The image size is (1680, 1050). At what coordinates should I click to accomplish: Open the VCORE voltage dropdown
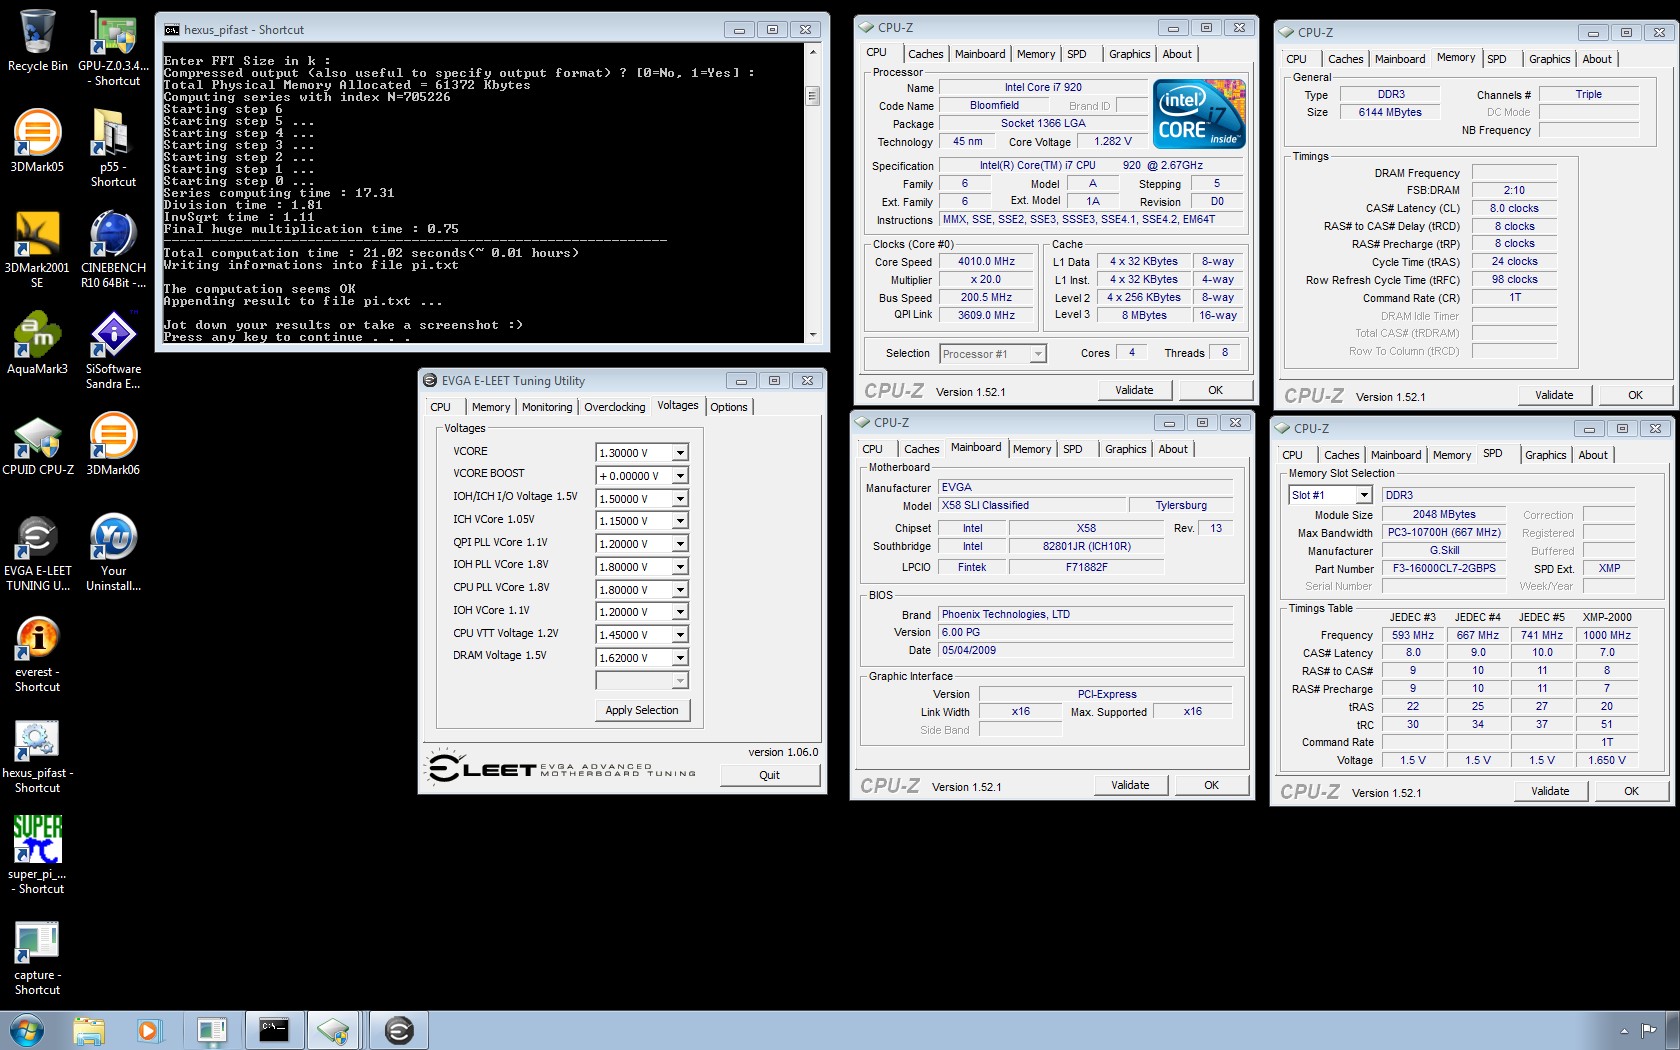[680, 453]
